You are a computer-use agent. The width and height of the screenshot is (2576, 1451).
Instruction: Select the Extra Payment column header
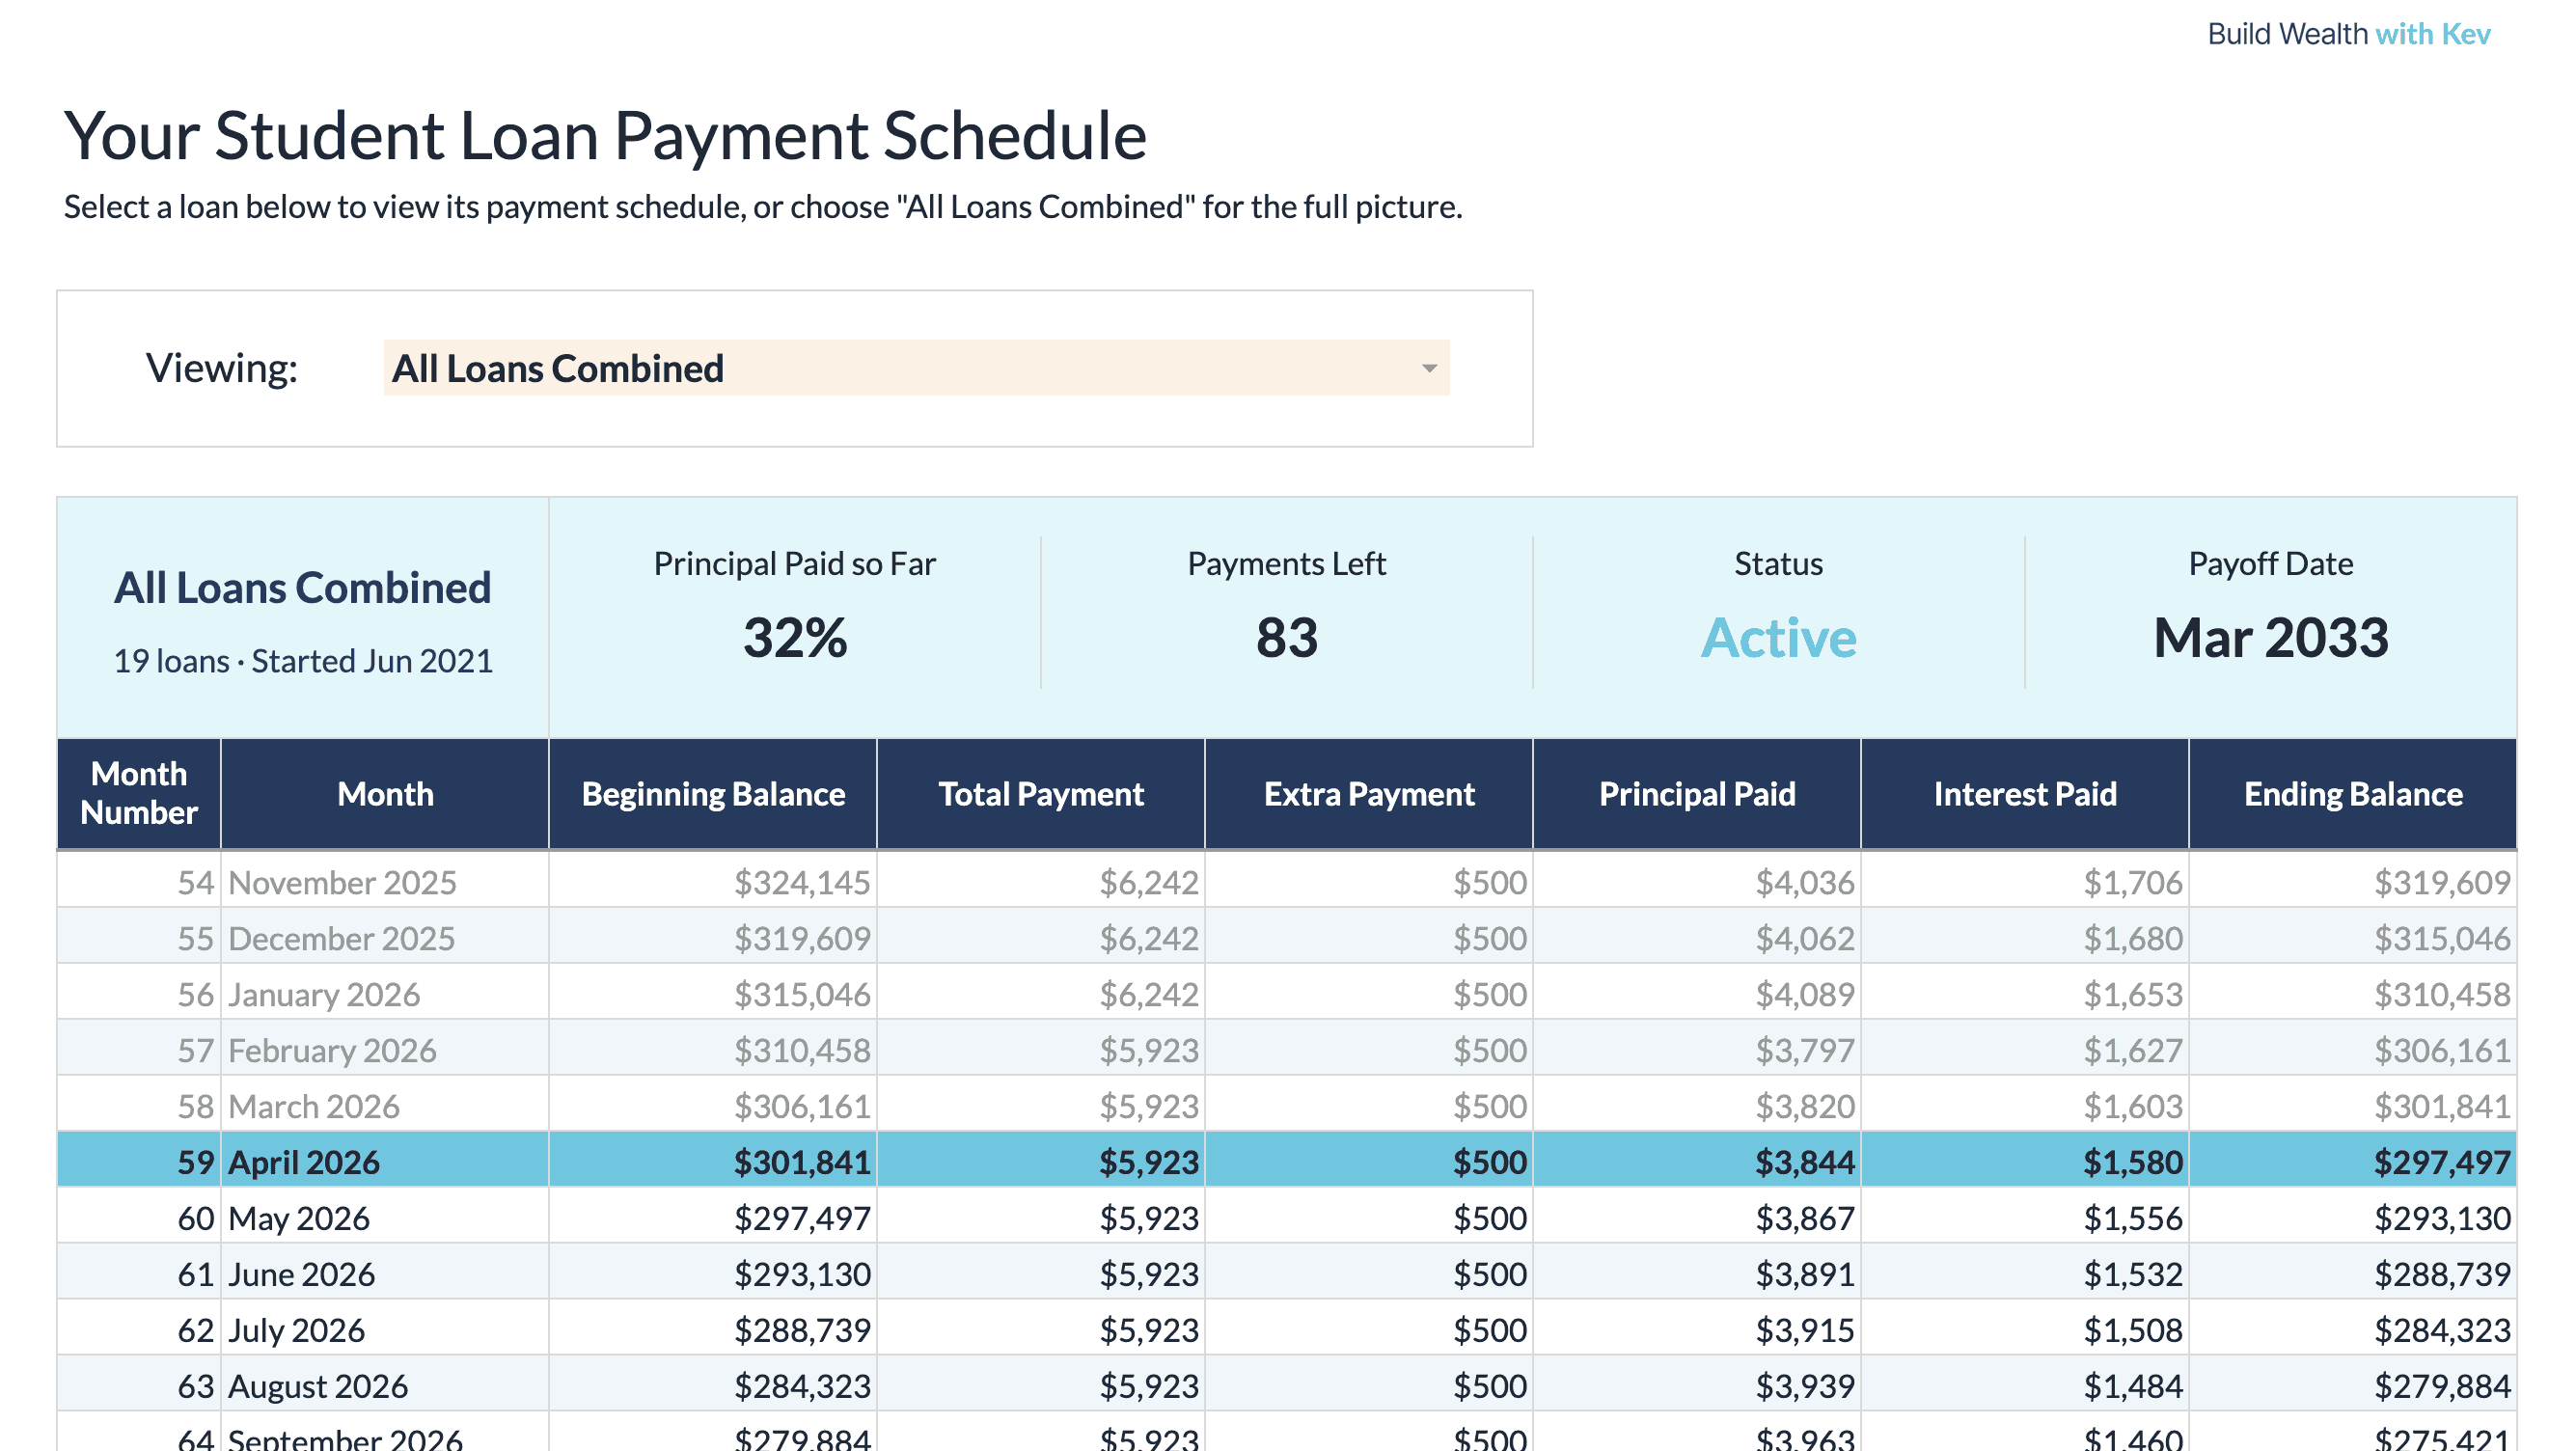pos(1368,794)
